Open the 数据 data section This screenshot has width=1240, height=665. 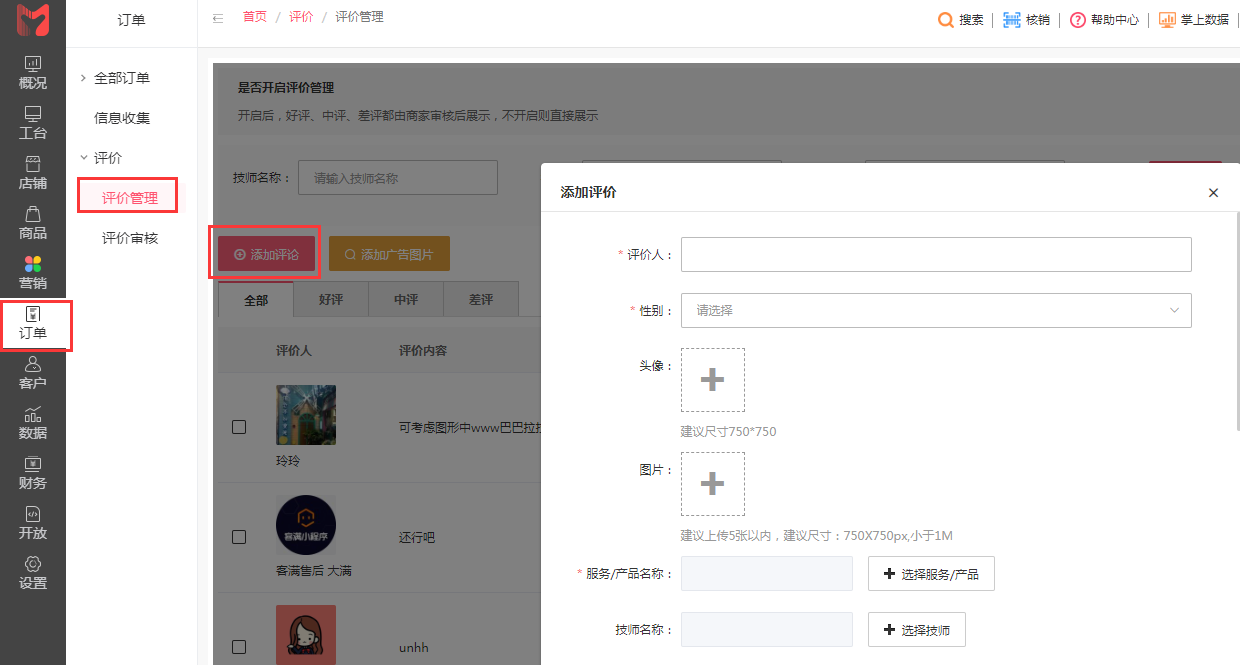(33, 422)
